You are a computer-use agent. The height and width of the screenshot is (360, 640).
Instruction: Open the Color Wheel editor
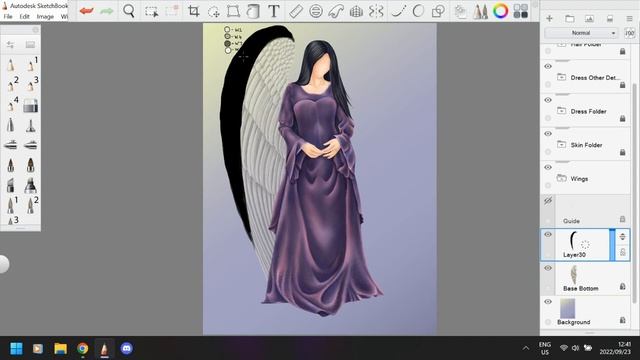(x=500, y=11)
